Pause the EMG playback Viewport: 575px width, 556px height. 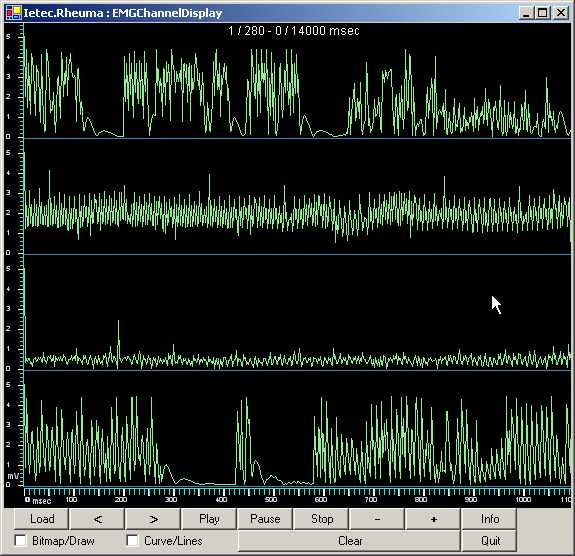pos(265,519)
